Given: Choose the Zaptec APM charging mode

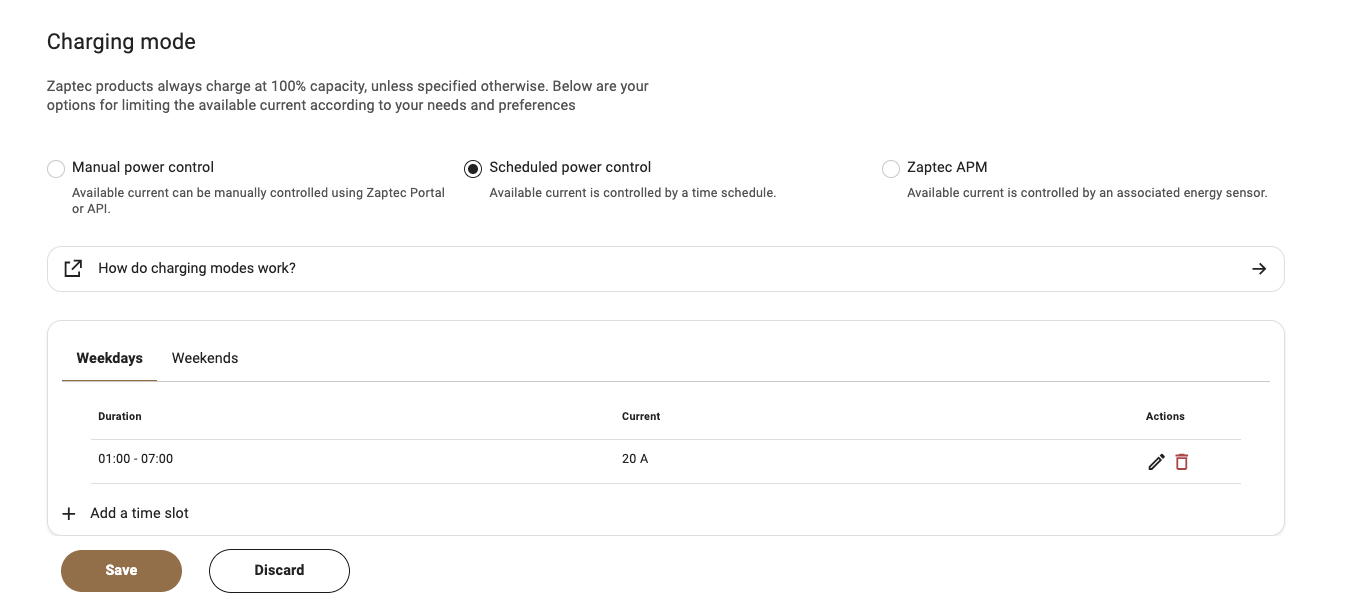Looking at the screenshot, I should (x=890, y=169).
